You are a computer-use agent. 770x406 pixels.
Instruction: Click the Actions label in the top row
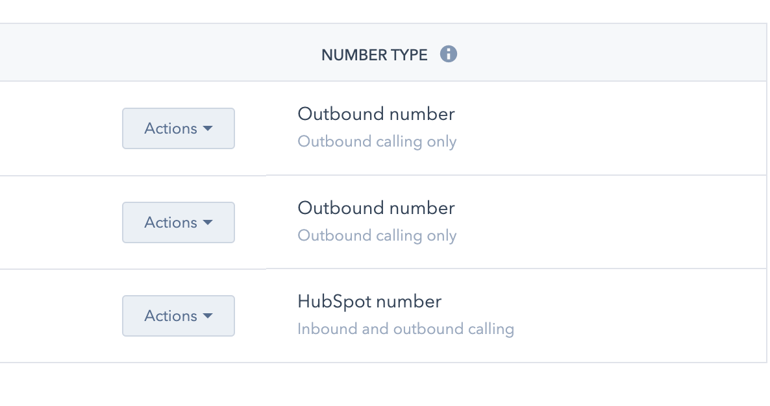click(x=170, y=129)
